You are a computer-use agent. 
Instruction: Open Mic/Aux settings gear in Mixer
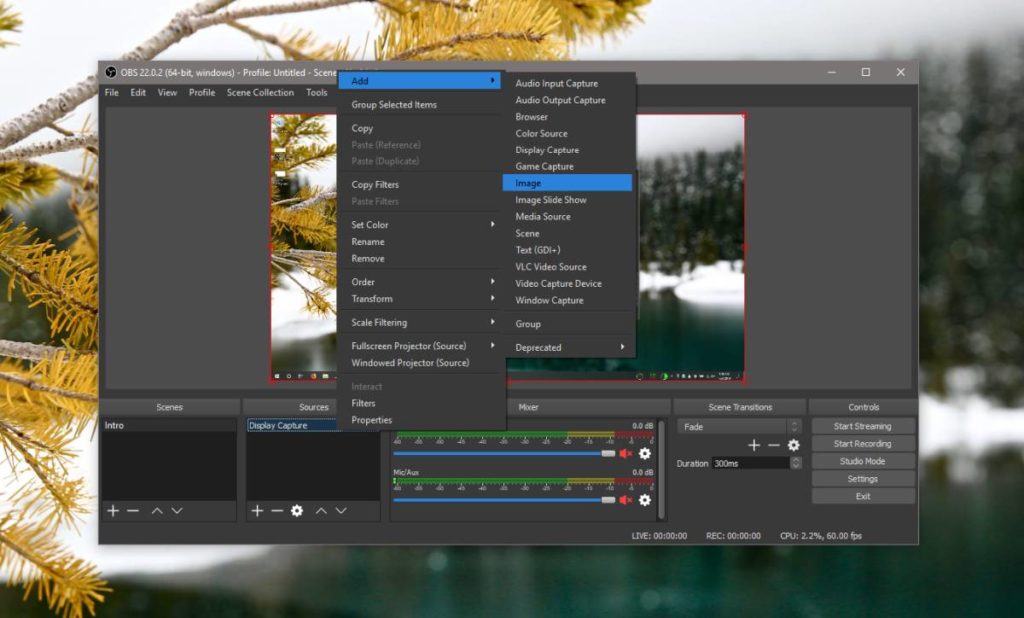[x=645, y=500]
